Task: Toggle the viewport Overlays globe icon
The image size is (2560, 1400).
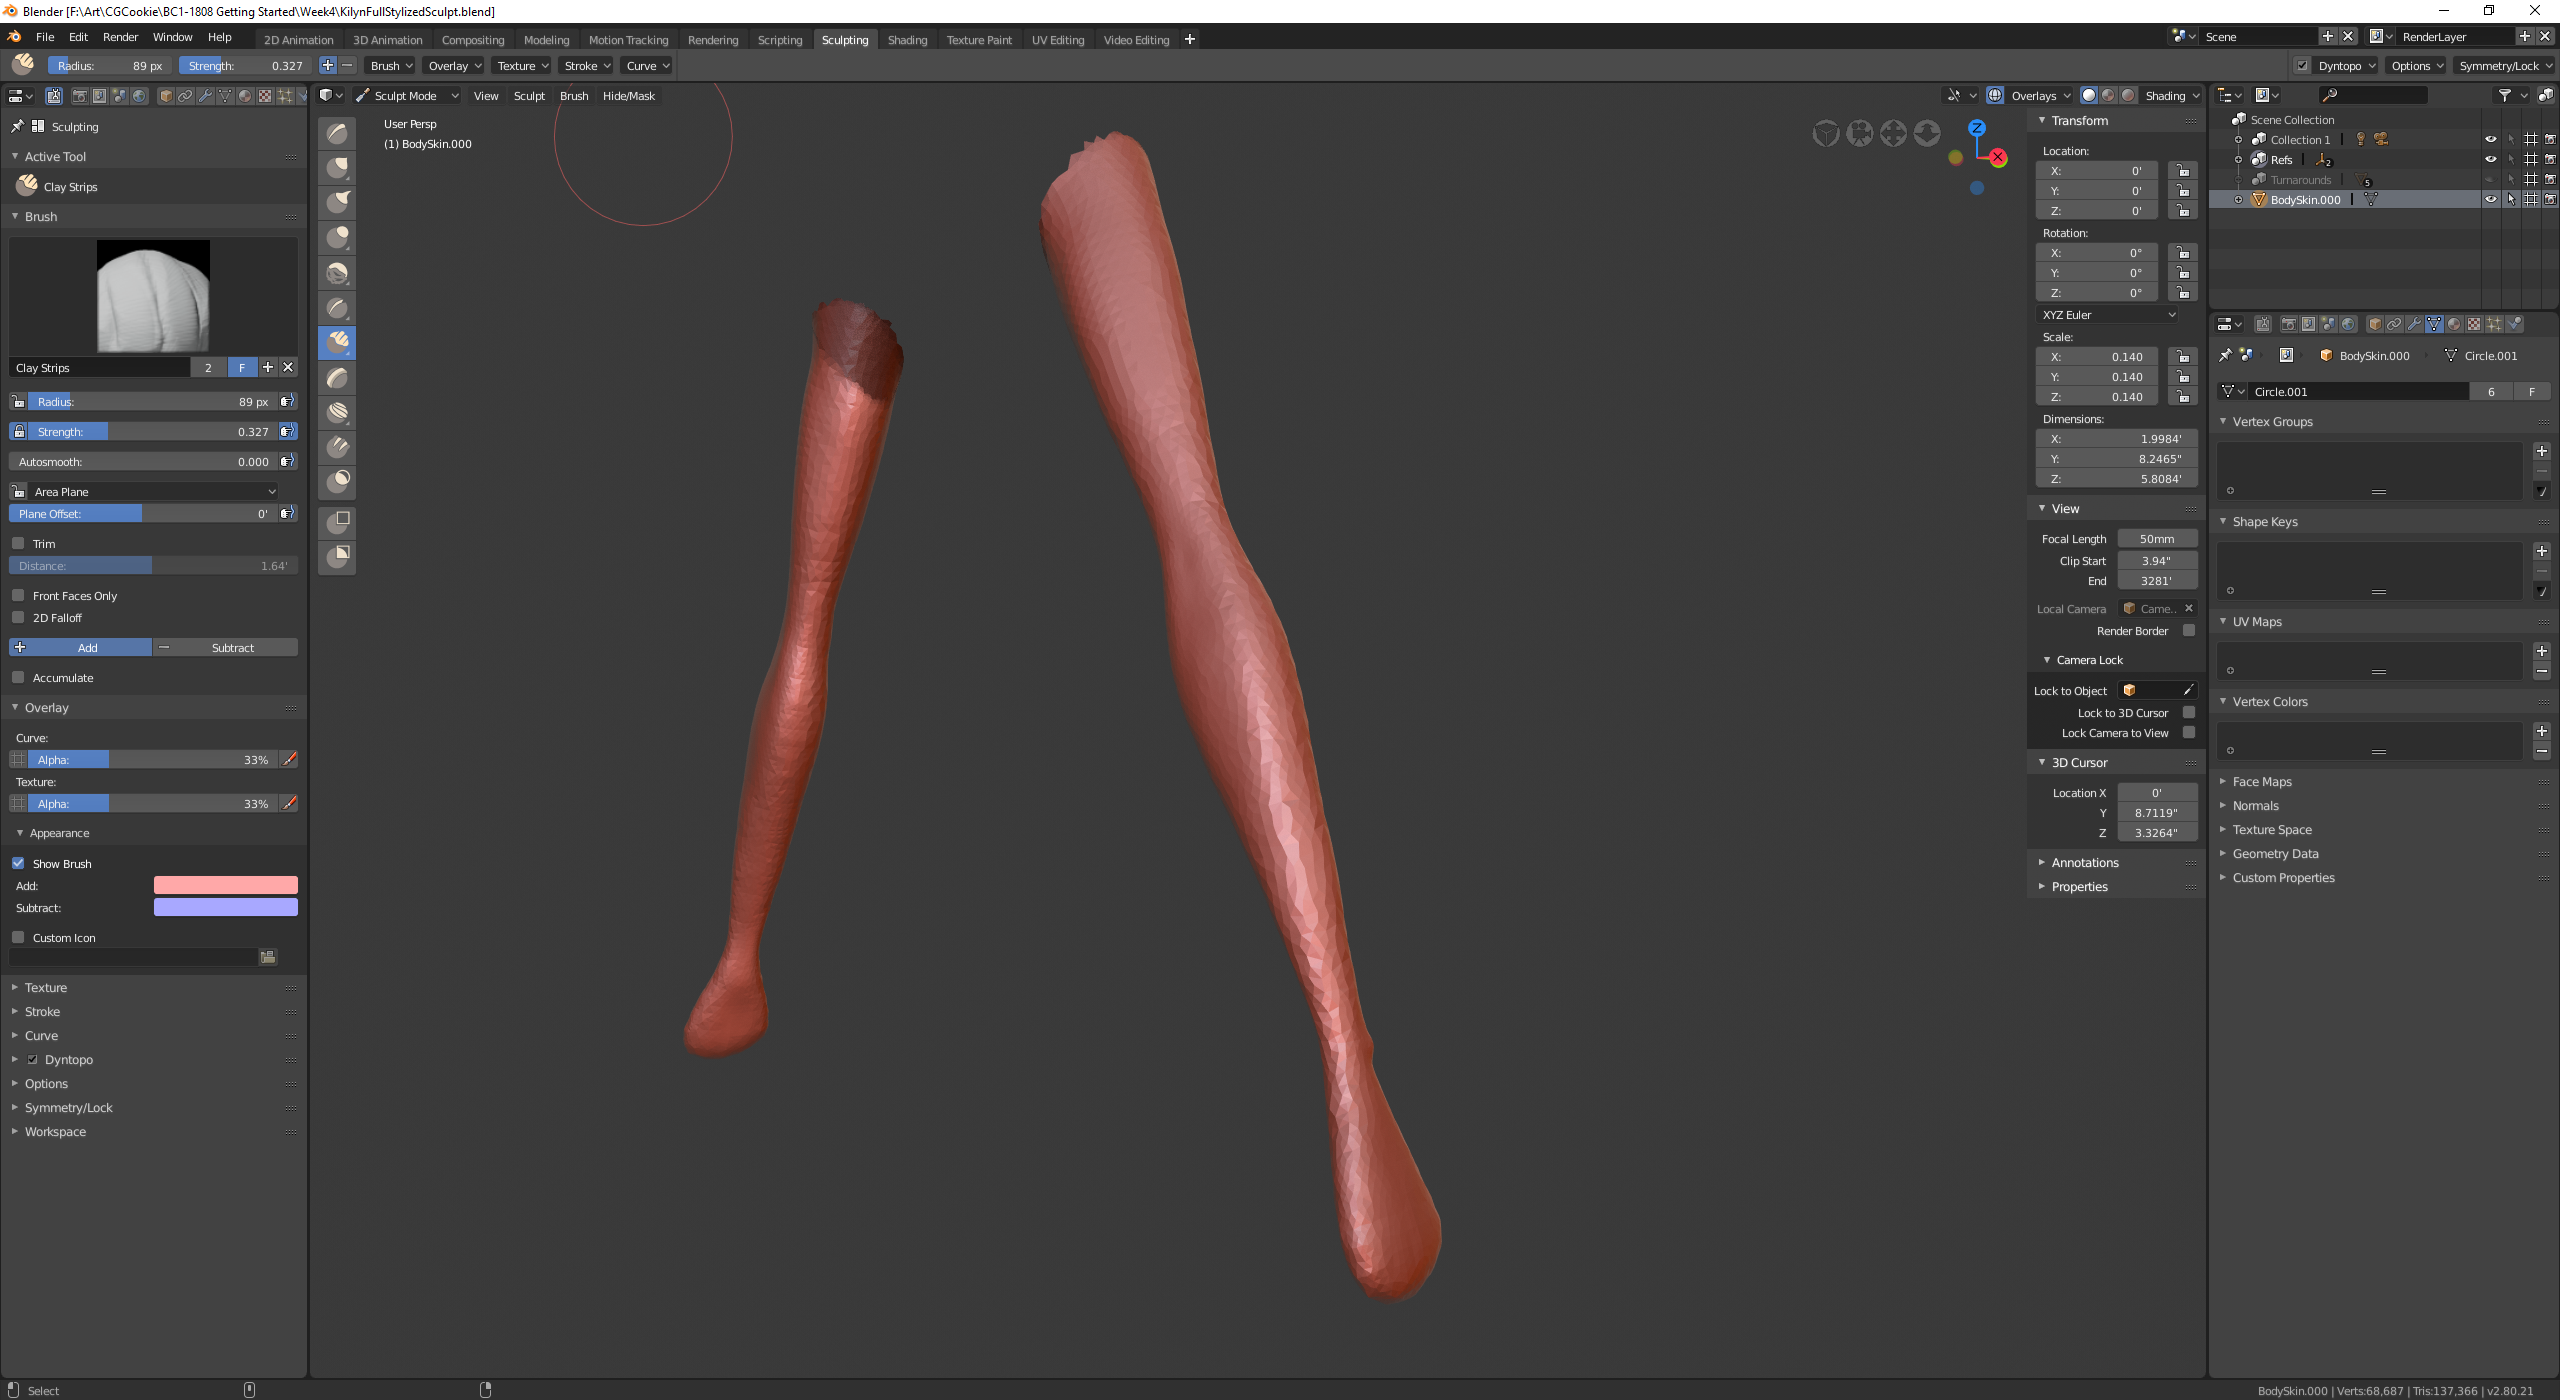Action: pyautogui.click(x=1995, y=95)
